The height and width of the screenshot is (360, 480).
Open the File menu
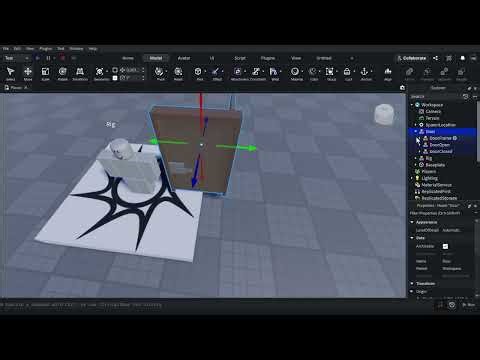click(6, 49)
